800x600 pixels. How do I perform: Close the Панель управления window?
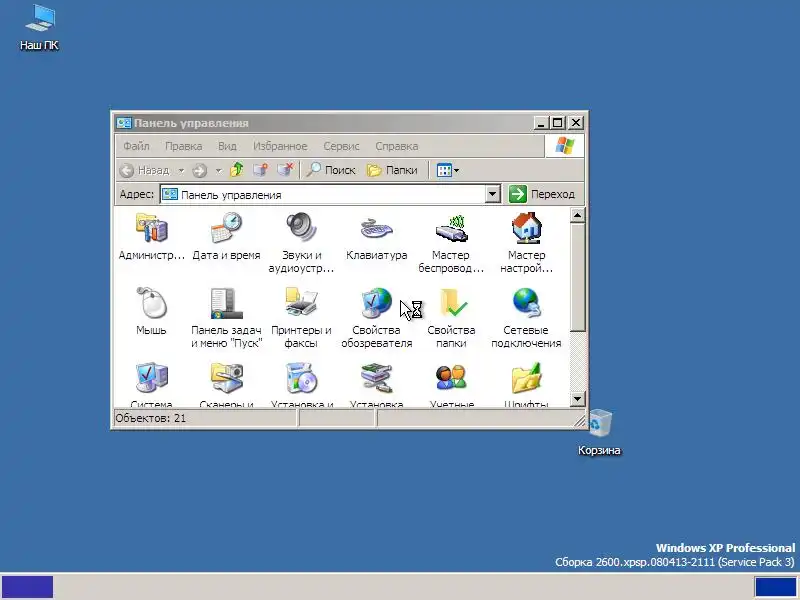[x=576, y=123]
